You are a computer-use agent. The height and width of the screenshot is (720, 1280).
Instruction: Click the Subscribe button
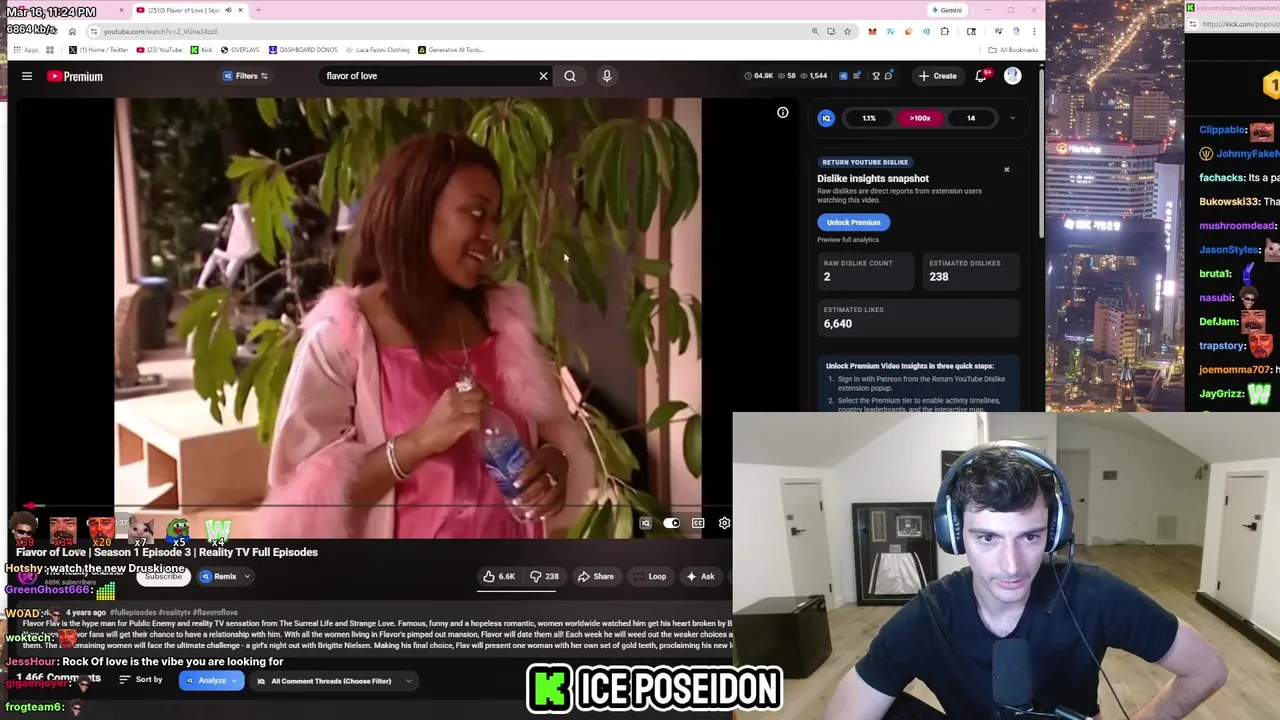[163, 576]
